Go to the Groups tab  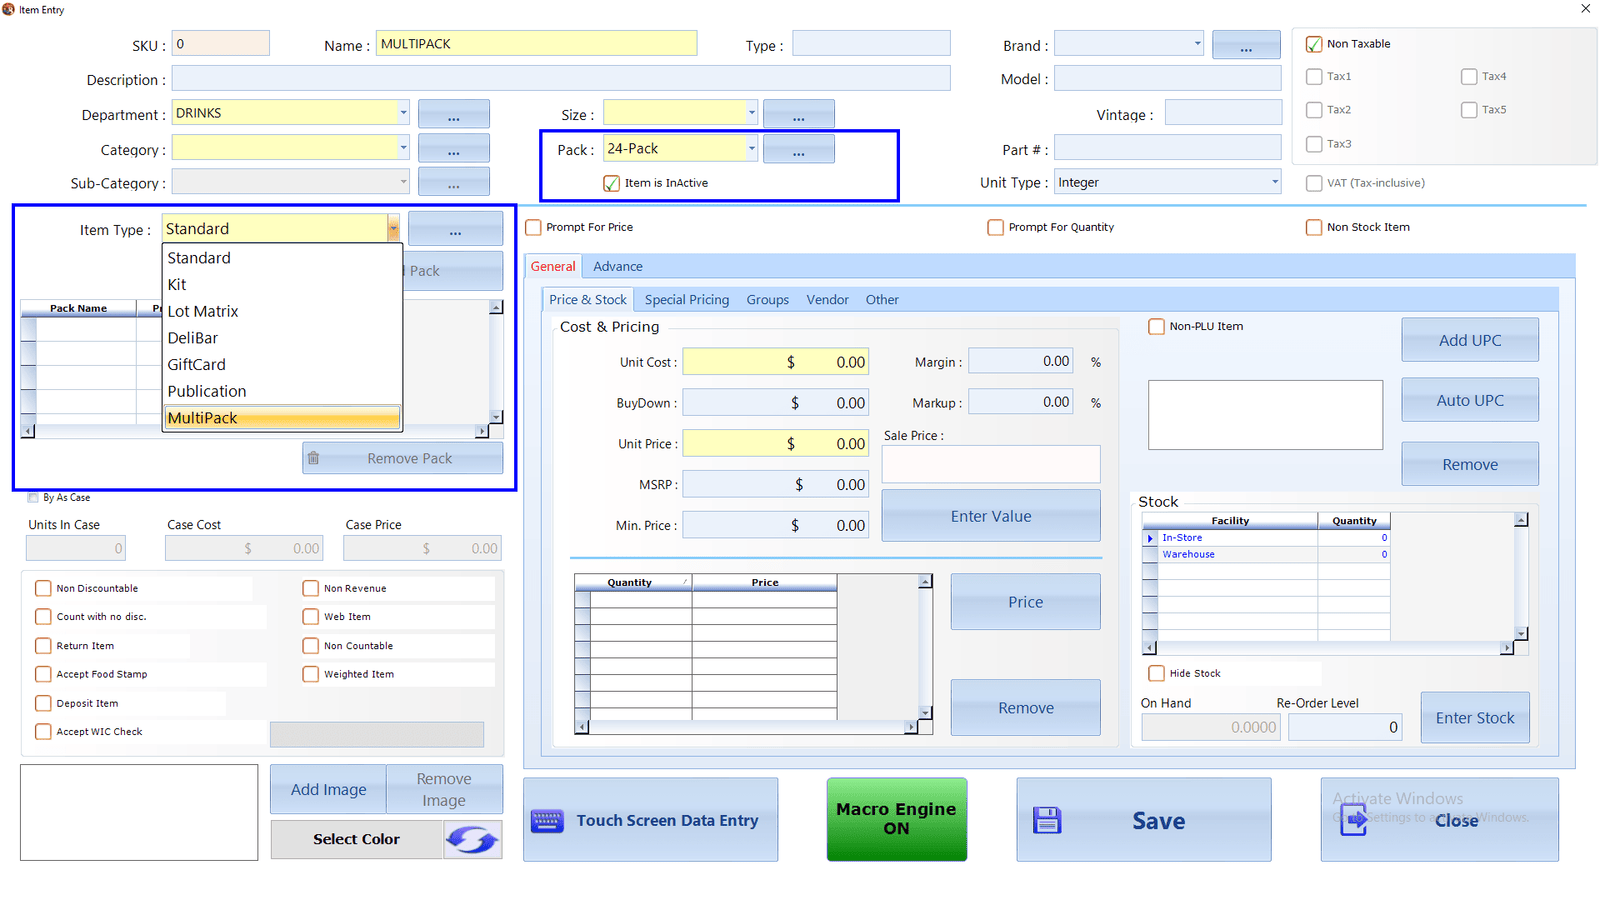[x=768, y=299]
